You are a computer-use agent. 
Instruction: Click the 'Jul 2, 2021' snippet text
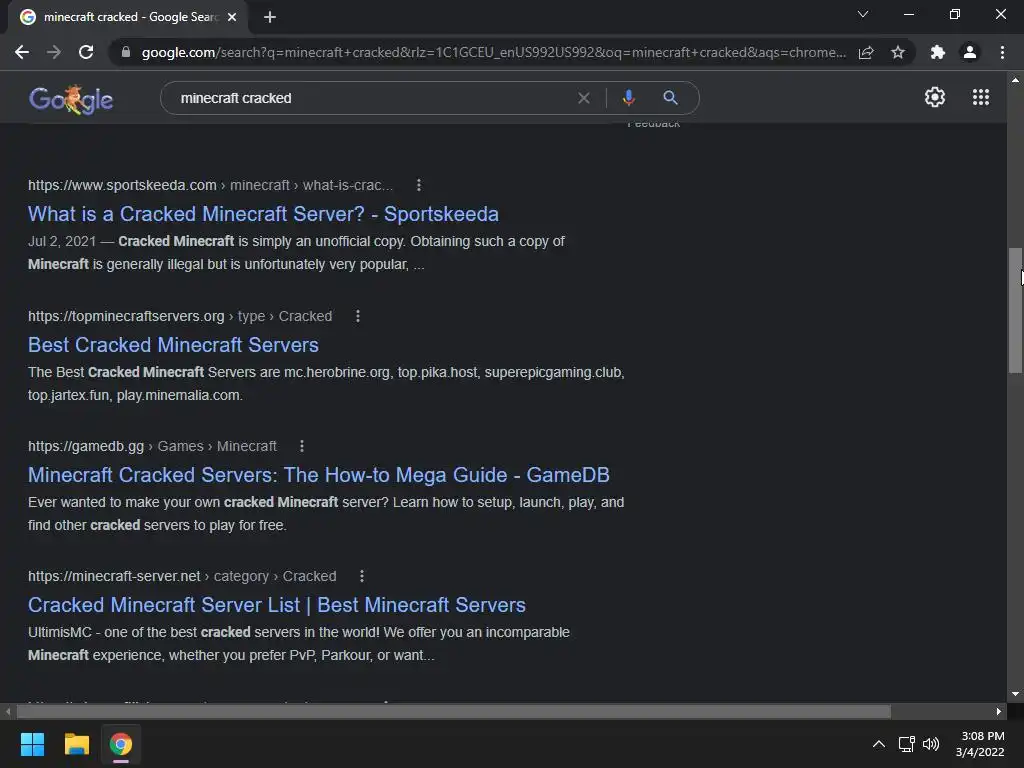tap(62, 242)
